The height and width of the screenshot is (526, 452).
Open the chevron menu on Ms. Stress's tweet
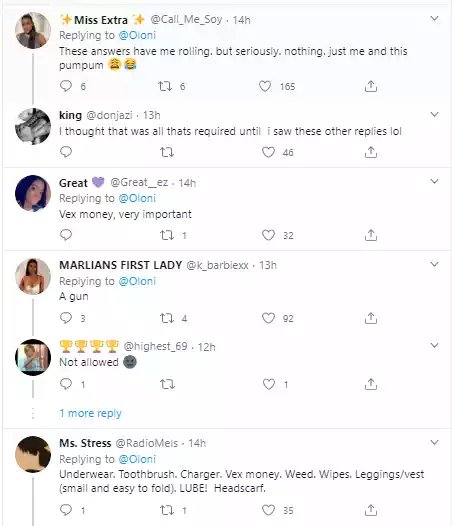coord(435,442)
